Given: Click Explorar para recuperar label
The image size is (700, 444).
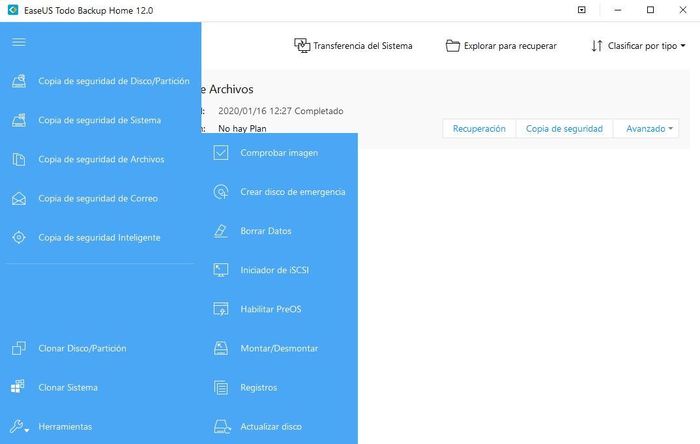Looking at the screenshot, I should coord(510,46).
